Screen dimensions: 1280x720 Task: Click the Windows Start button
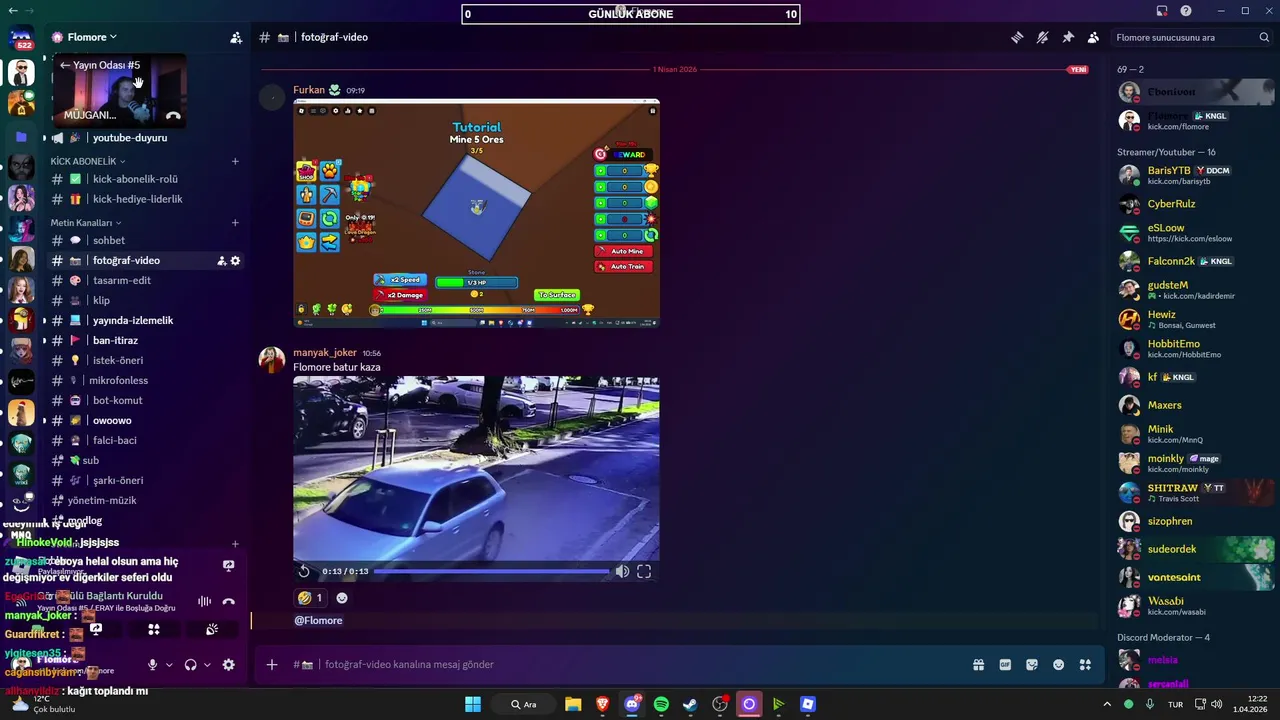pos(473,704)
